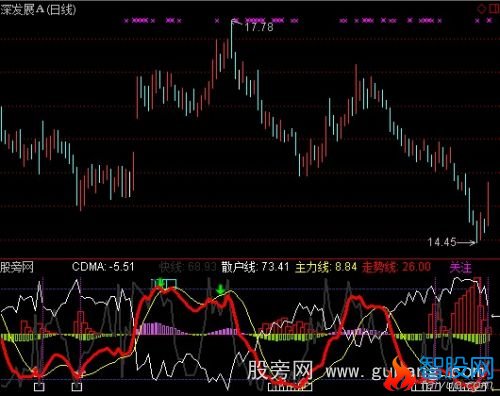Image resolution: width=500 pixels, height=396 pixels.
Task: Click the red square icon in top corner
Action: (494, 9)
